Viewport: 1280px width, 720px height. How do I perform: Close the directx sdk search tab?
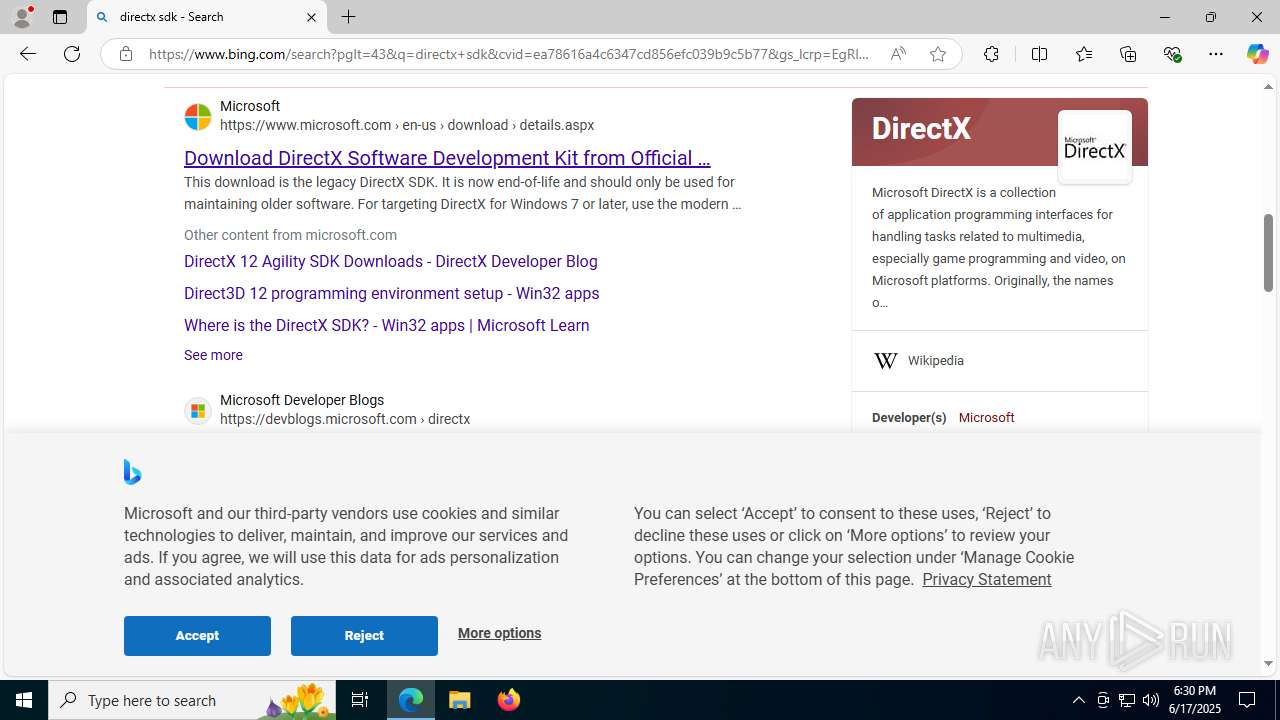pos(311,17)
